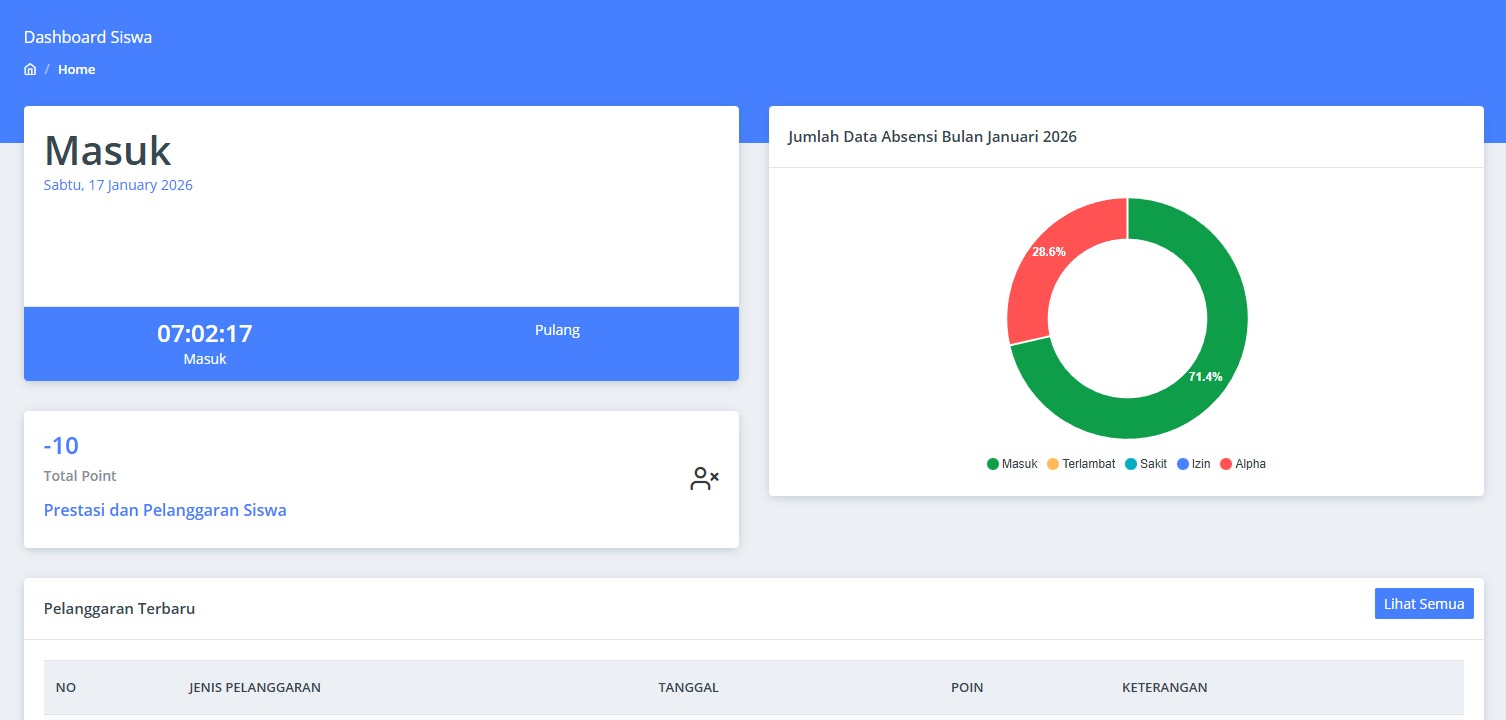Click the Poin column header
This screenshot has height=720, width=1506.
966,687
